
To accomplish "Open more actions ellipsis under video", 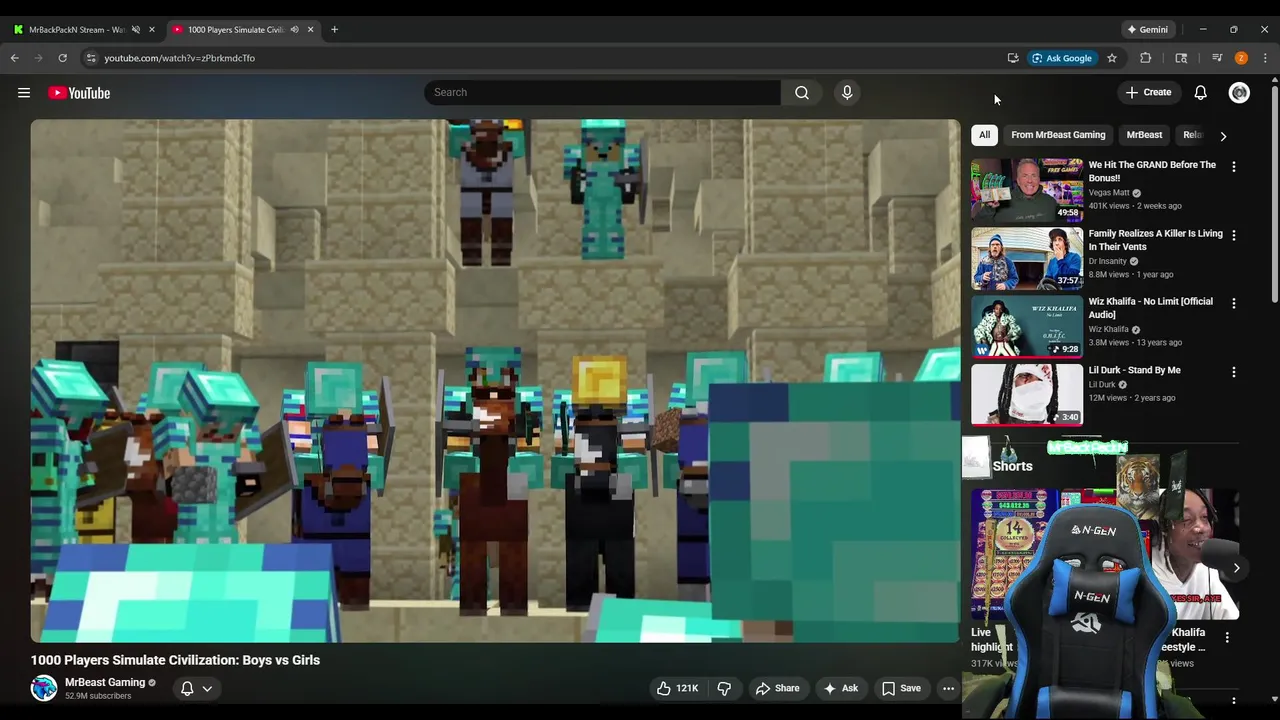I will [948, 688].
